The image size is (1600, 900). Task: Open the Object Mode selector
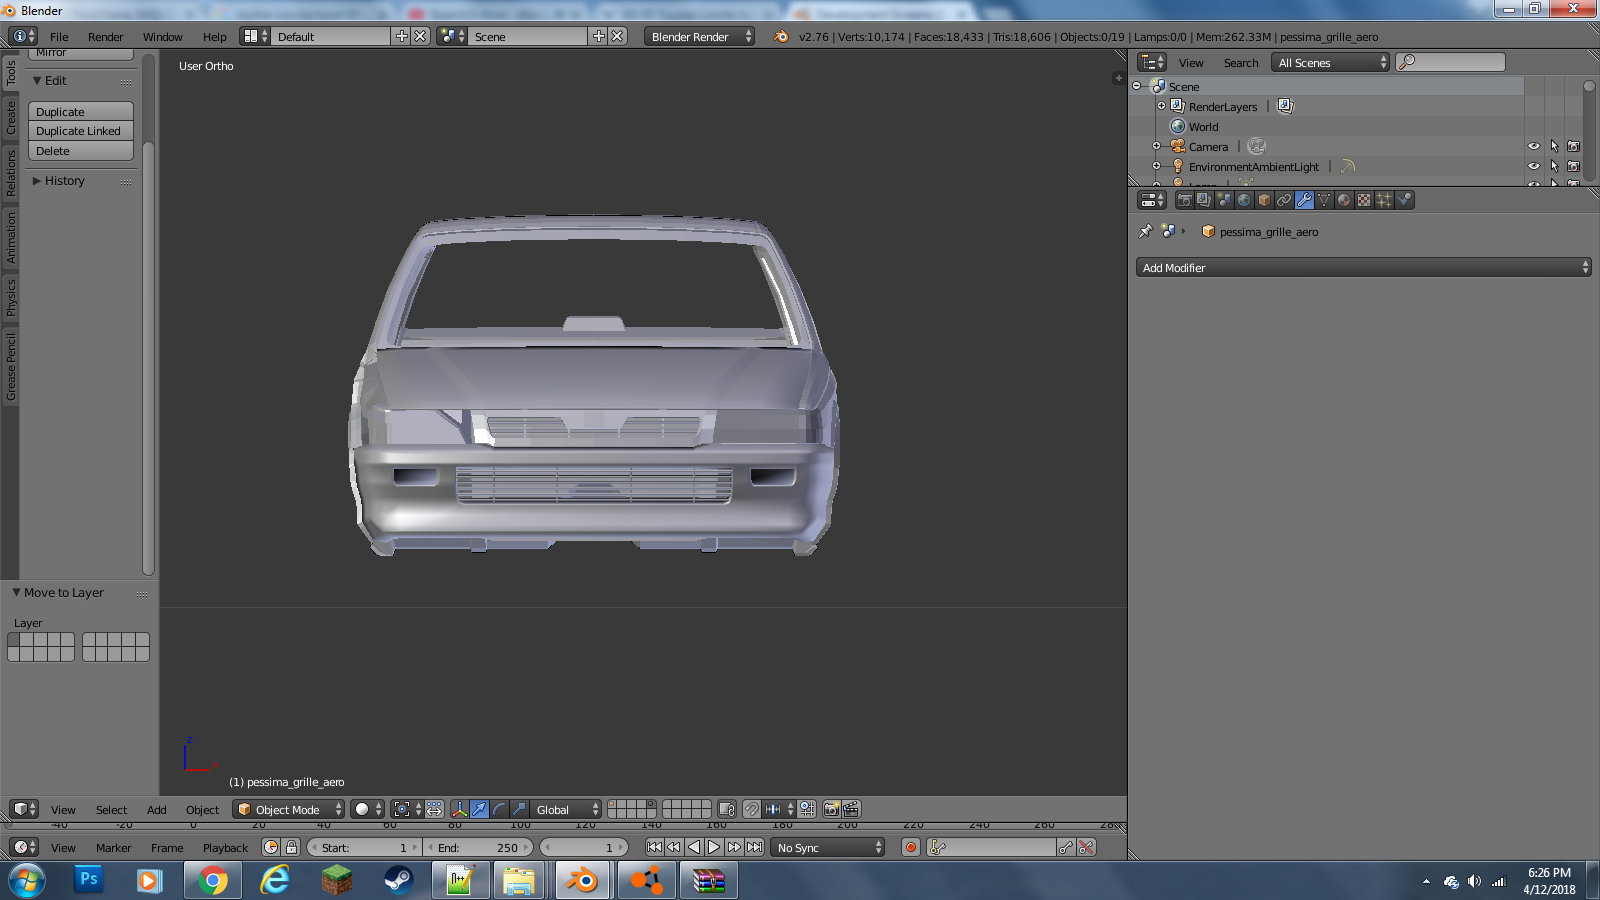pyautogui.click(x=288, y=809)
